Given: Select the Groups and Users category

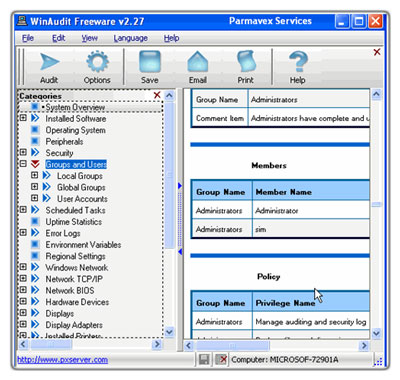Looking at the screenshot, I should 76,164.
